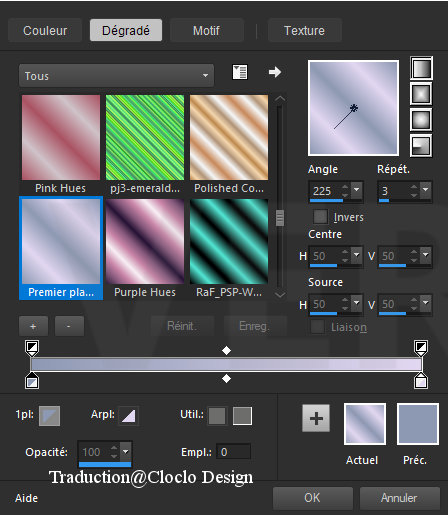The height and width of the screenshot is (515, 448).
Task: Click the Préc. previous color swatch
Action: pos(417,424)
